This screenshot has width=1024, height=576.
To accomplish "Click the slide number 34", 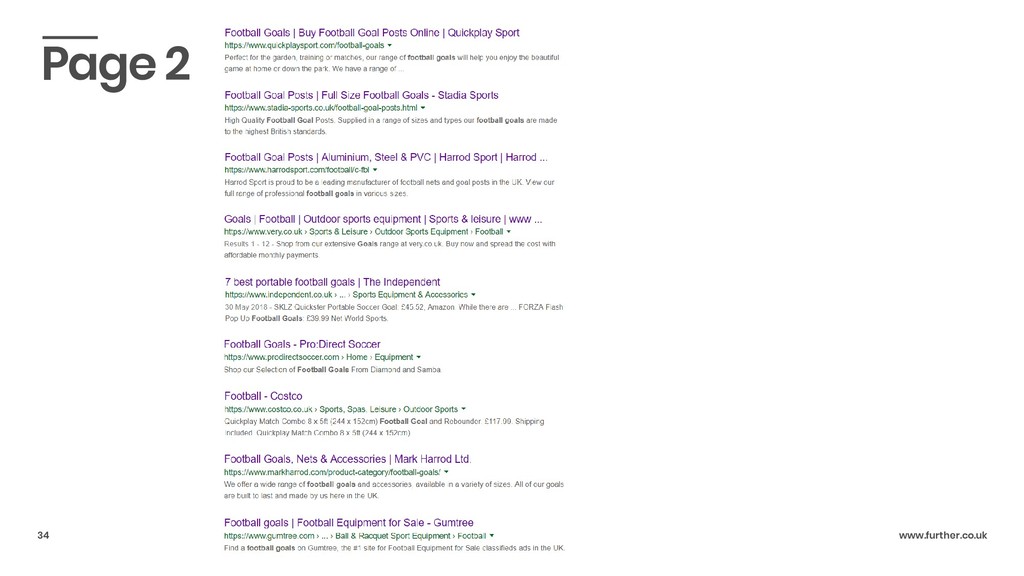I will (x=43, y=536).
